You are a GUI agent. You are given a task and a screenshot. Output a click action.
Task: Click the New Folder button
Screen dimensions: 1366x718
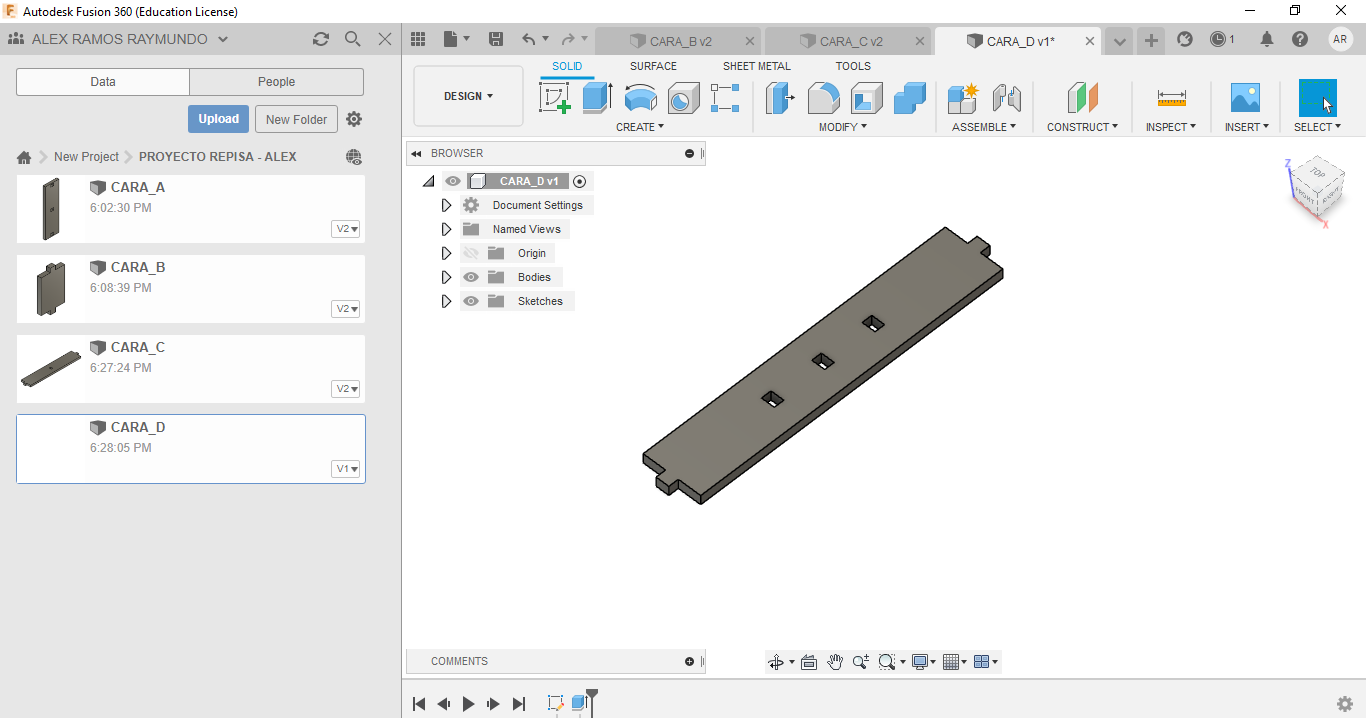pyautogui.click(x=296, y=119)
